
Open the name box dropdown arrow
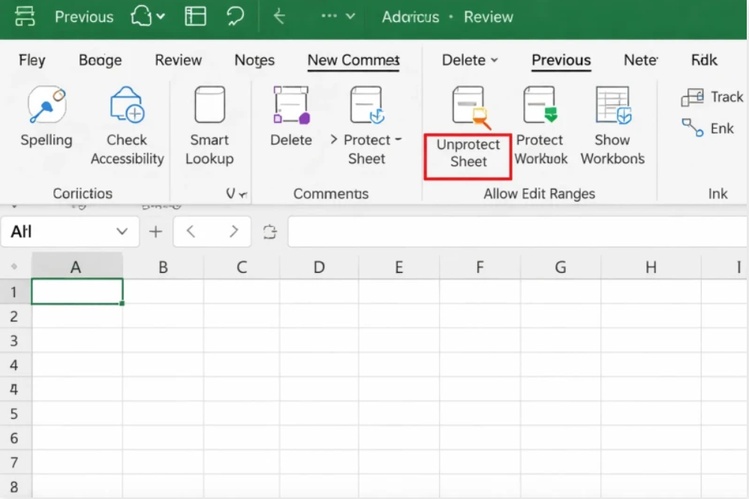pyautogui.click(x=122, y=232)
